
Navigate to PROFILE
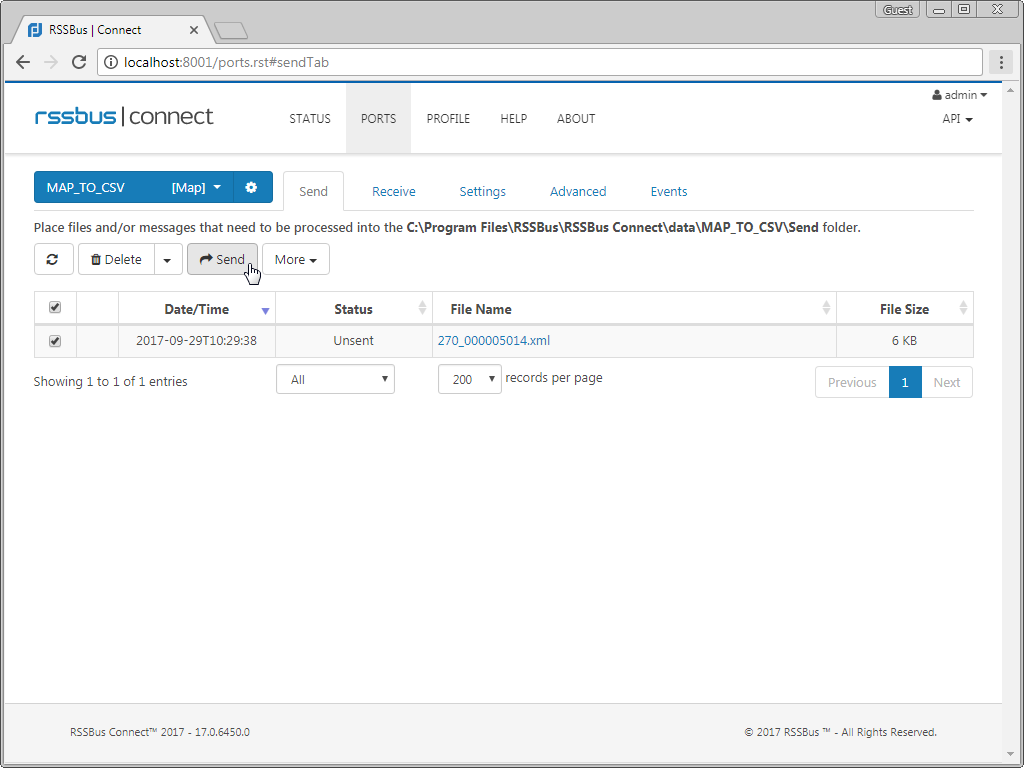click(448, 119)
